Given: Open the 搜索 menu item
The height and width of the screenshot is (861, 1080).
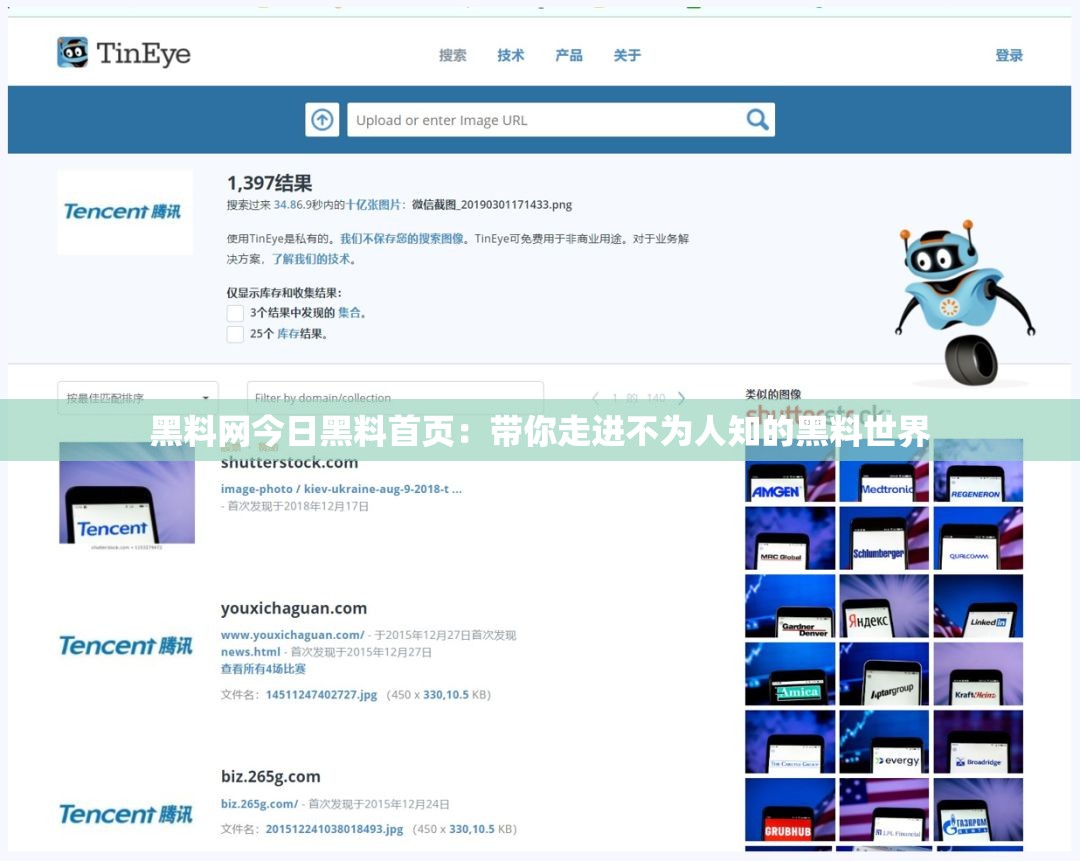Looking at the screenshot, I should coord(453,55).
